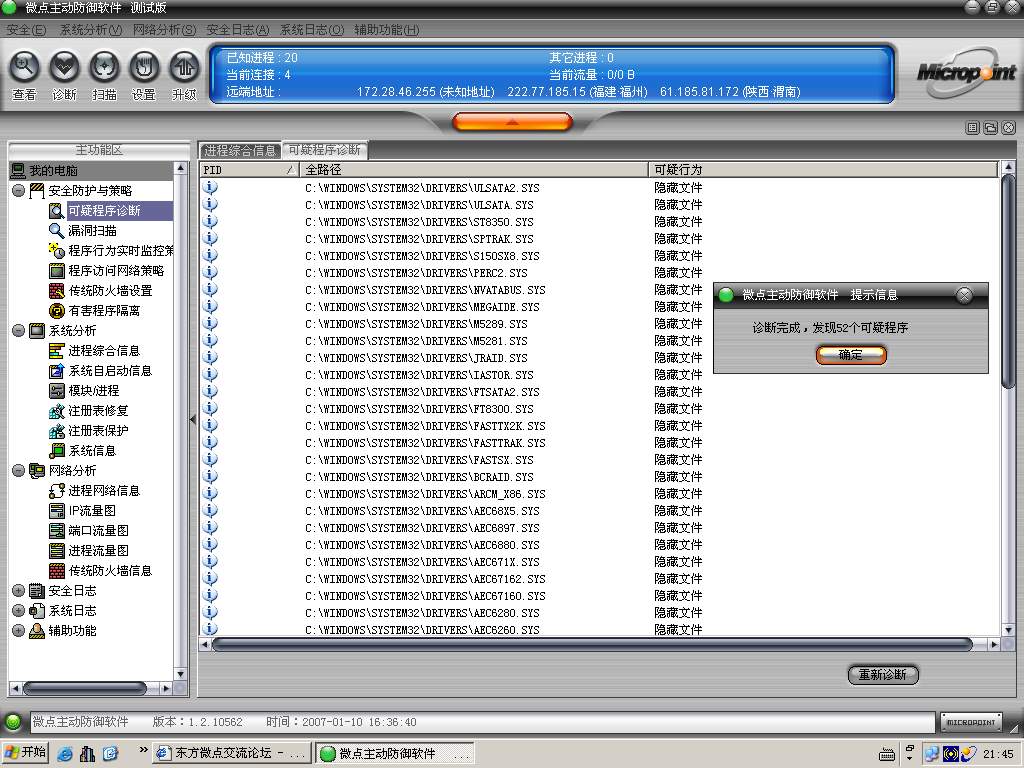Click the list horizontal scrollbar thumb

(x=592, y=645)
